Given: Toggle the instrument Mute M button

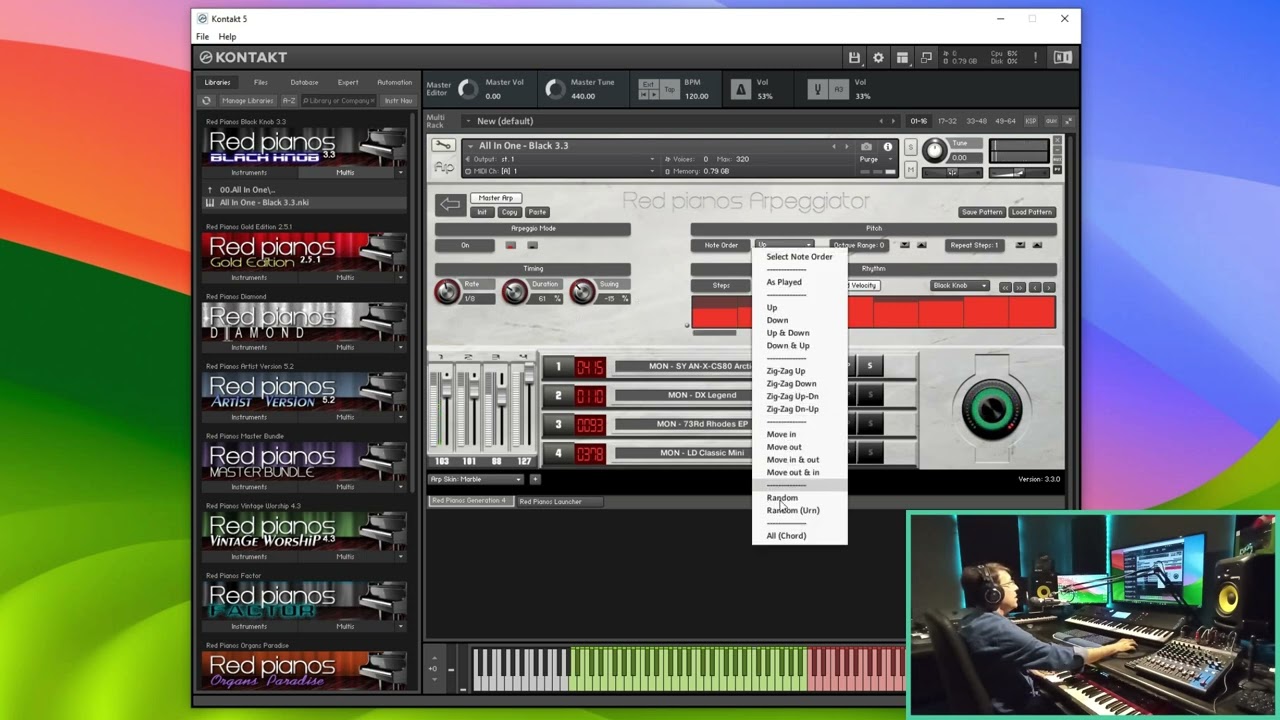Looking at the screenshot, I should point(910,170).
